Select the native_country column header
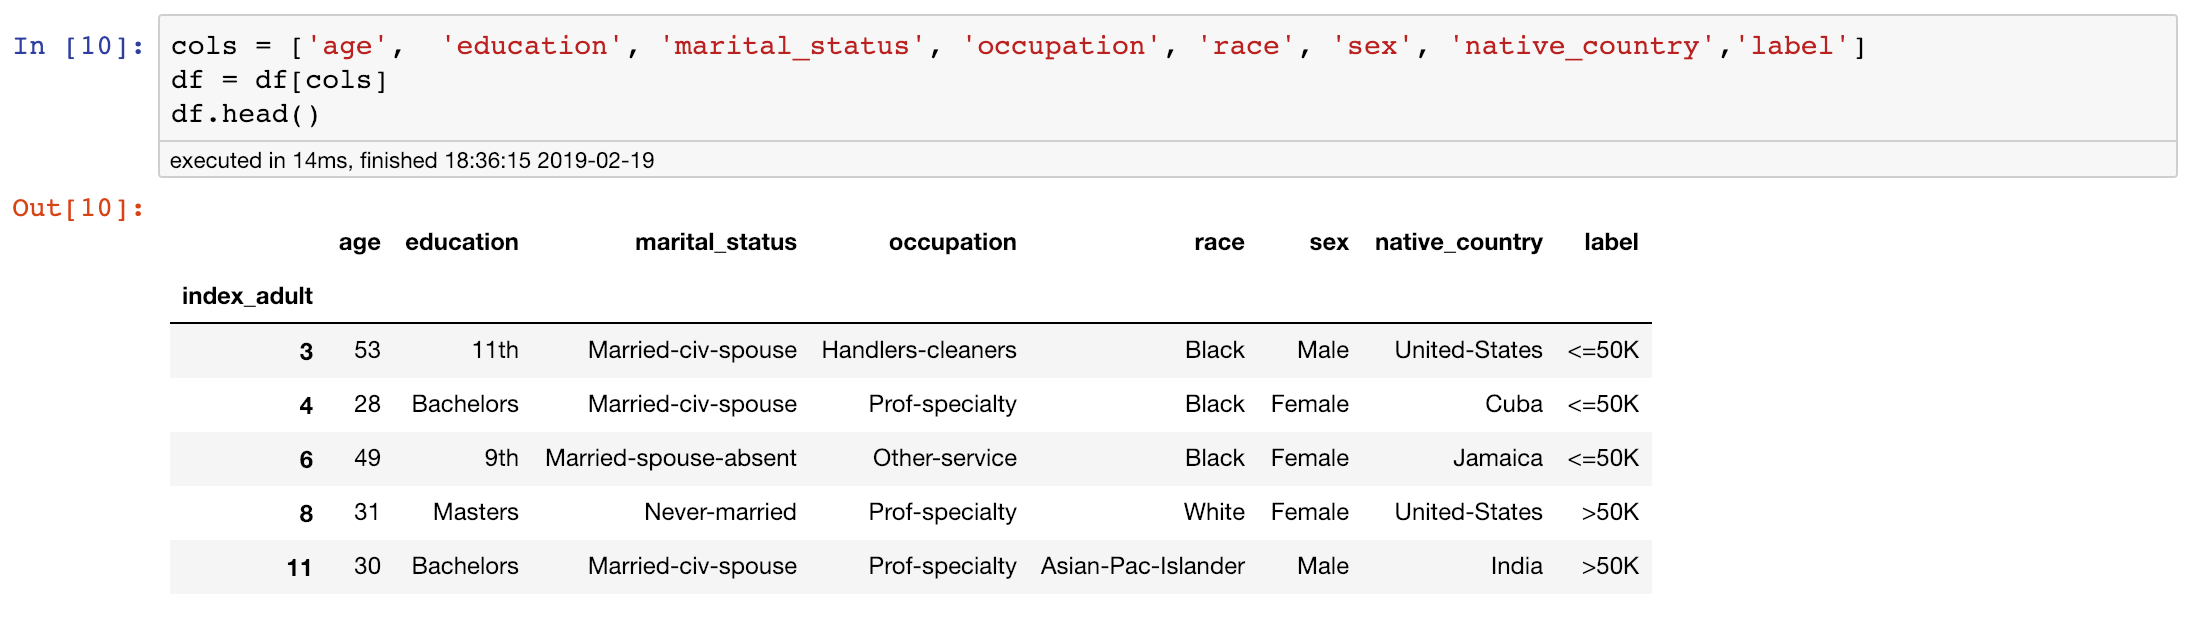 (1459, 242)
